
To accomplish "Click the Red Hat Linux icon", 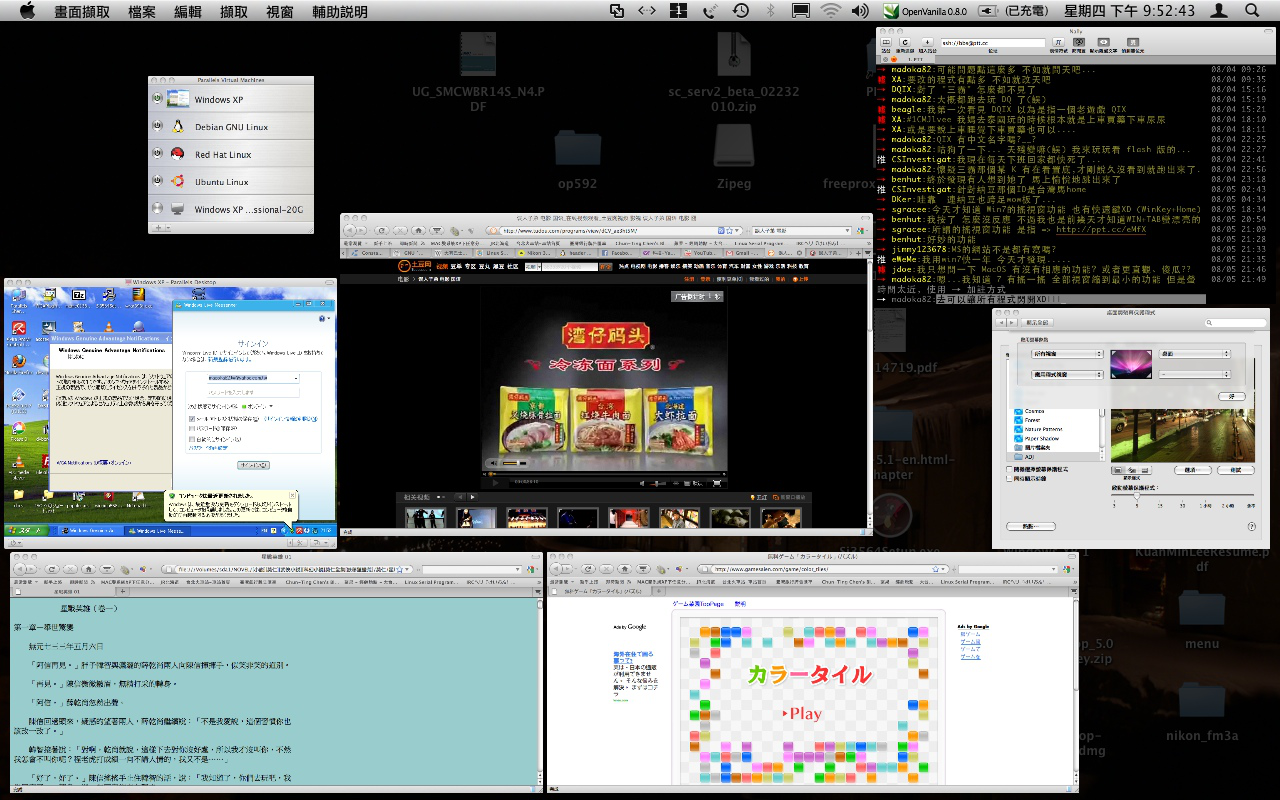I will [178, 154].
